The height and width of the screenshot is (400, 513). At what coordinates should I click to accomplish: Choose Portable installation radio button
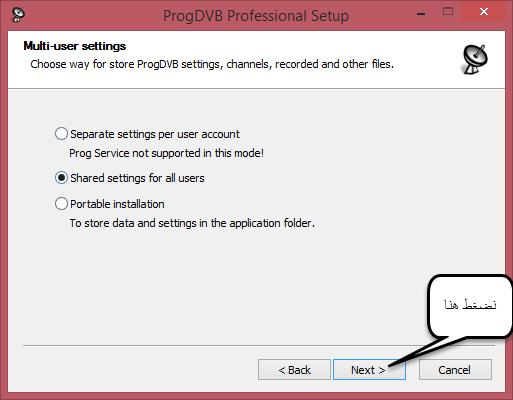[x=61, y=203]
